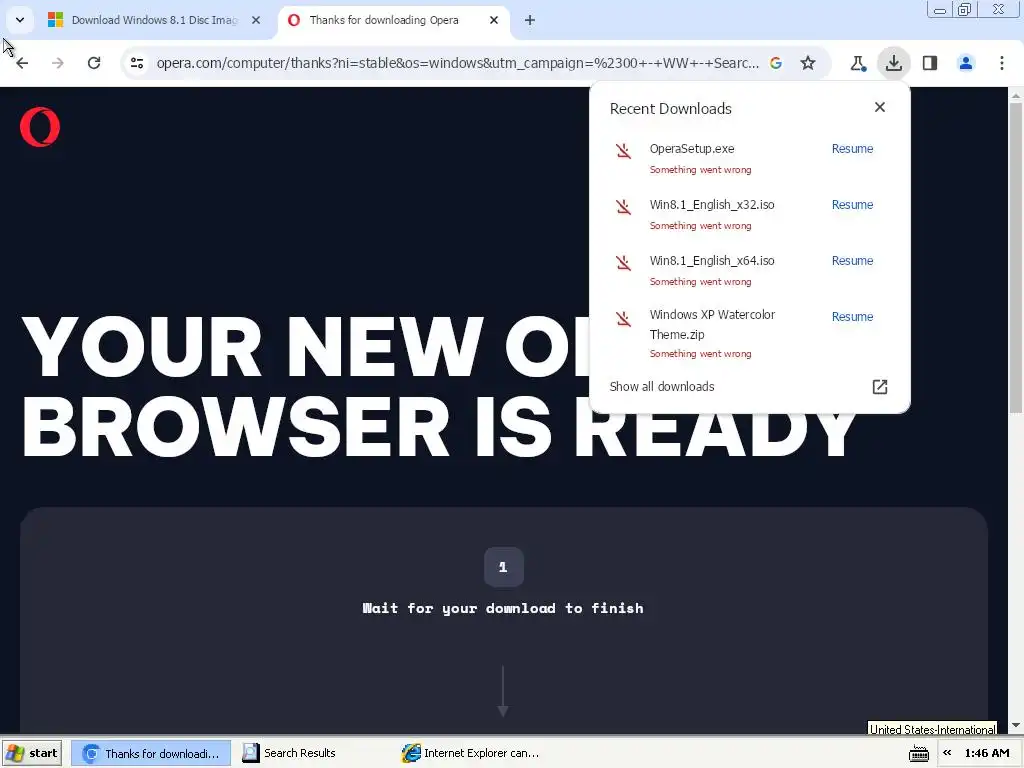Resume Win8.1_English_x32.iso download
This screenshot has height=768, width=1024.
852,205
